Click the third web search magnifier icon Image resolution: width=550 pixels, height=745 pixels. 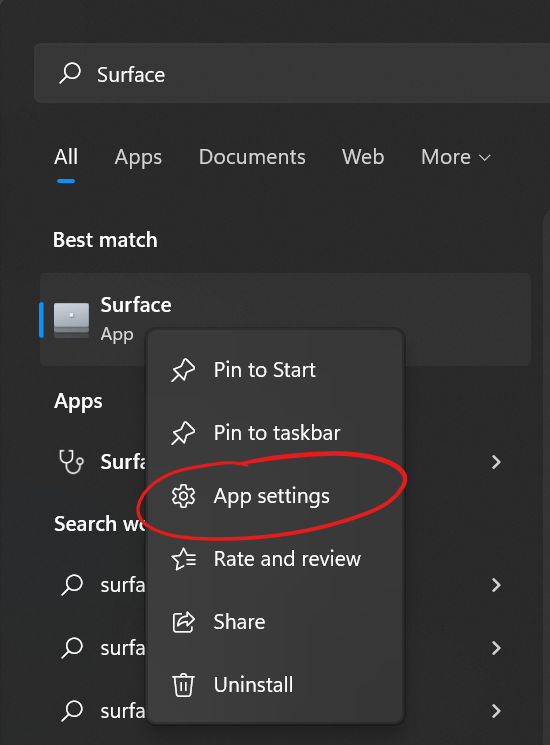click(x=72, y=711)
